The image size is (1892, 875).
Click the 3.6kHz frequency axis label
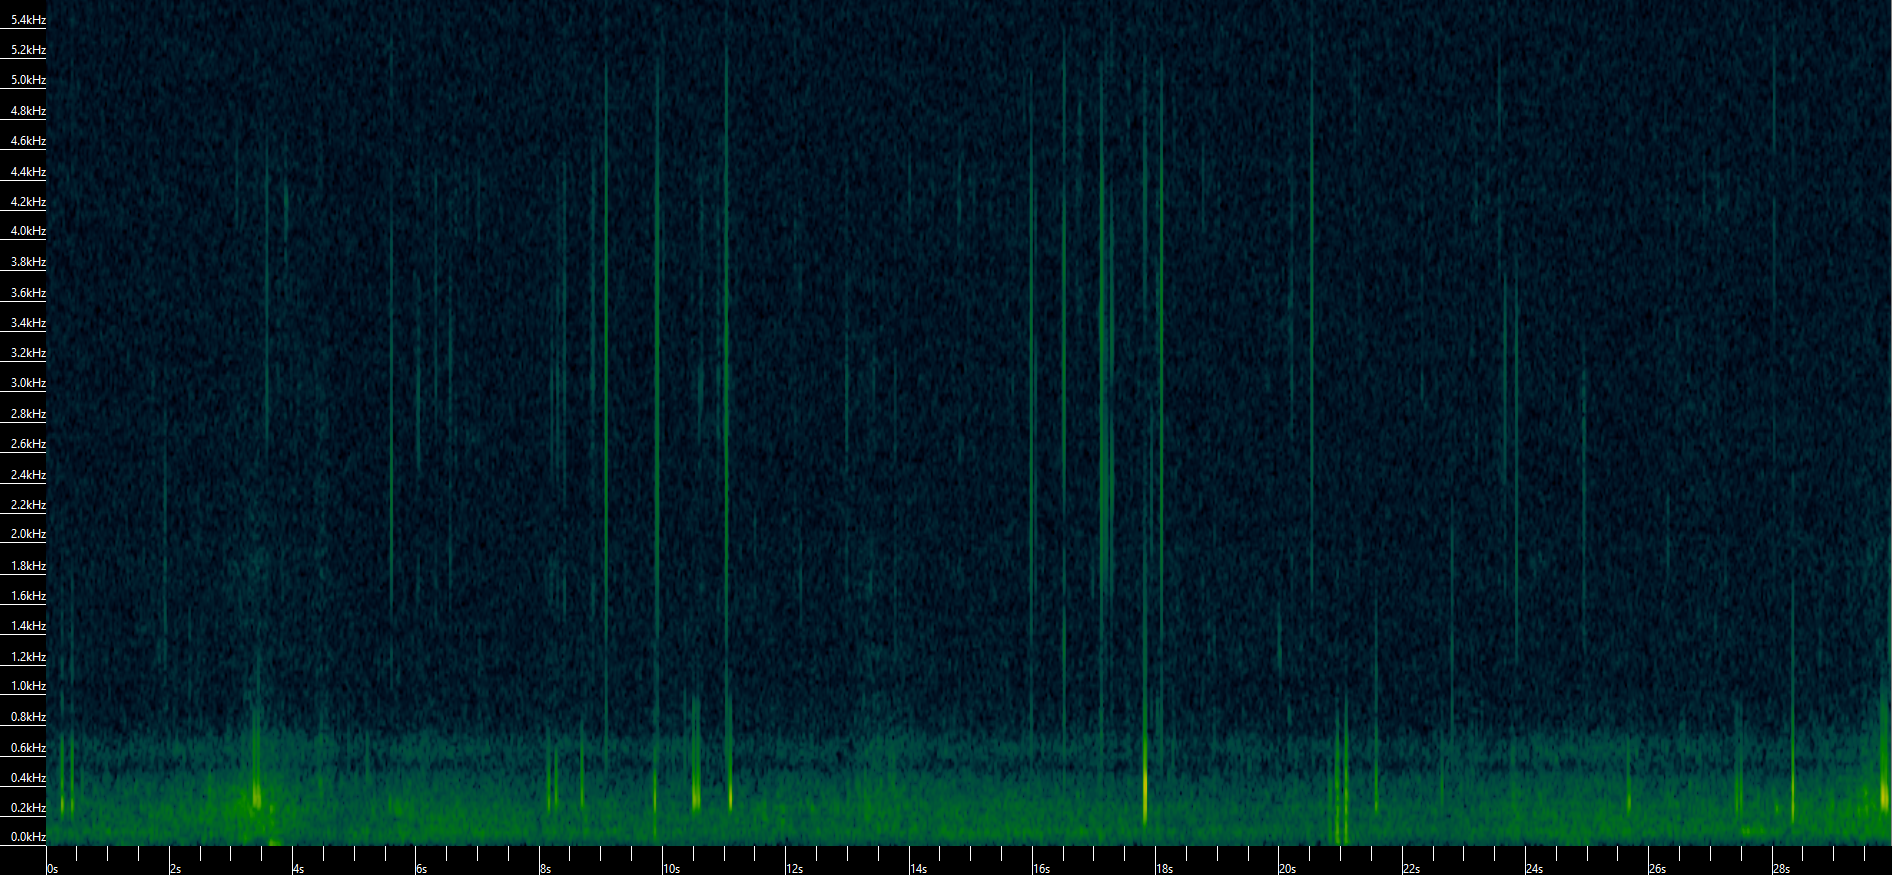click(x=28, y=293)
